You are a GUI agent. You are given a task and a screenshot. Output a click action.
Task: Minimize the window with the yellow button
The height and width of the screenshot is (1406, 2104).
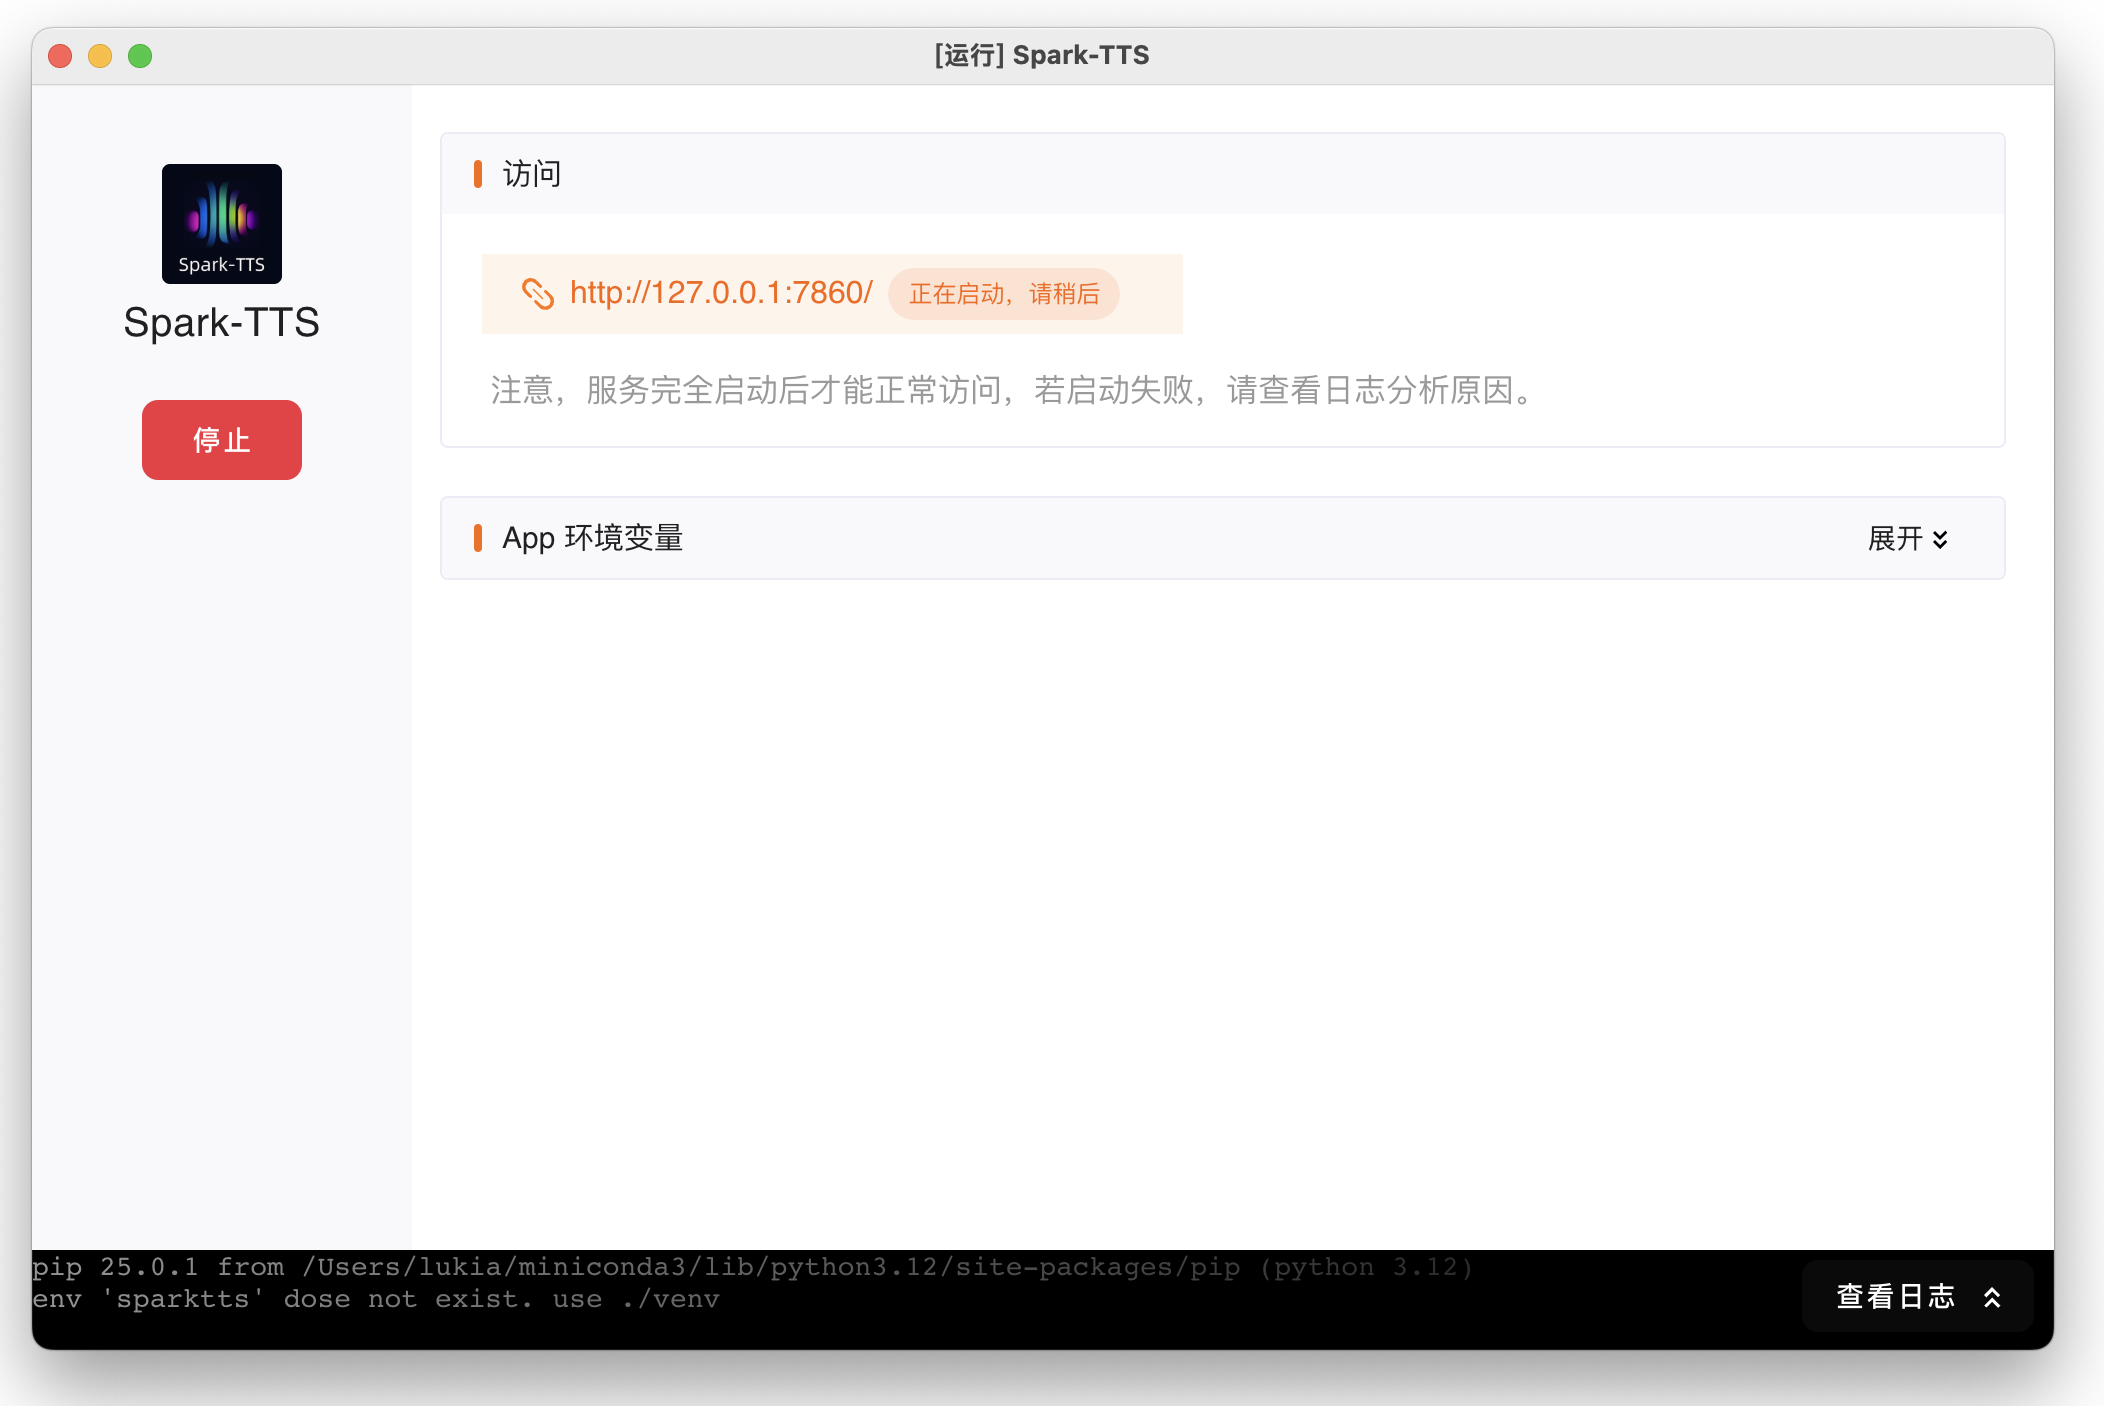coord(100,56)
